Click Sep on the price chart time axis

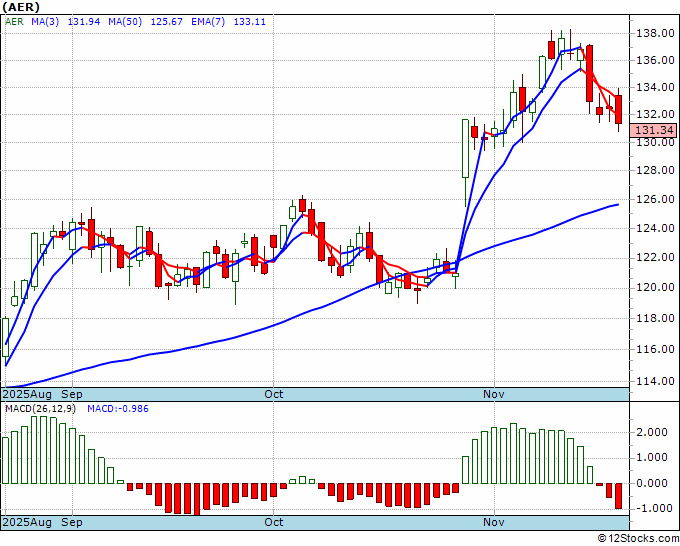[72, 394]
